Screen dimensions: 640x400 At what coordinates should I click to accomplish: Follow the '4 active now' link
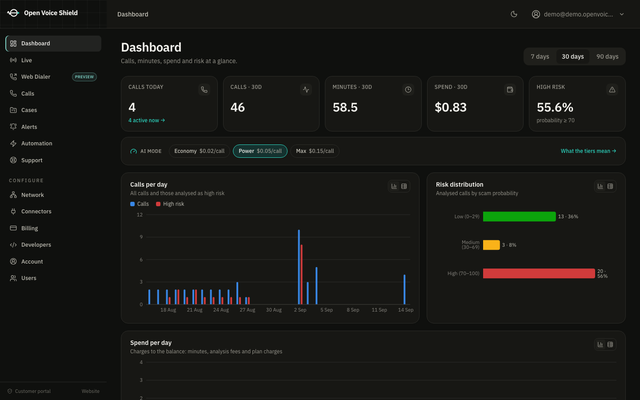click(x=147, y=120)
